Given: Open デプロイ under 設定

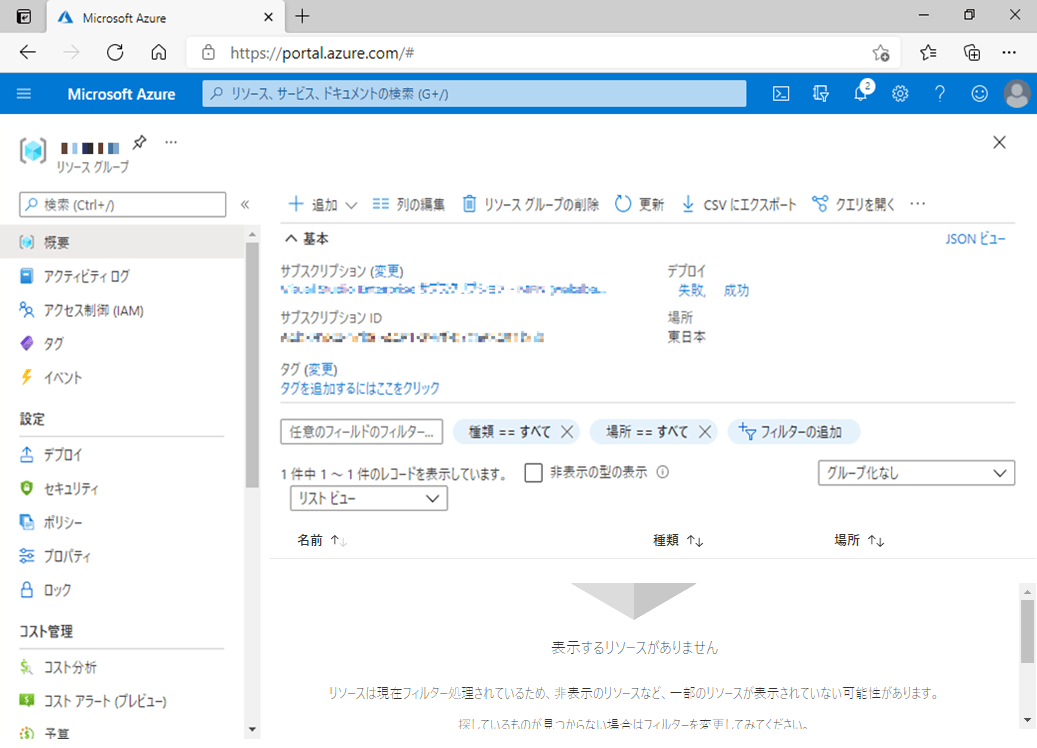Looking at the screenshot, I should [122, 455].
